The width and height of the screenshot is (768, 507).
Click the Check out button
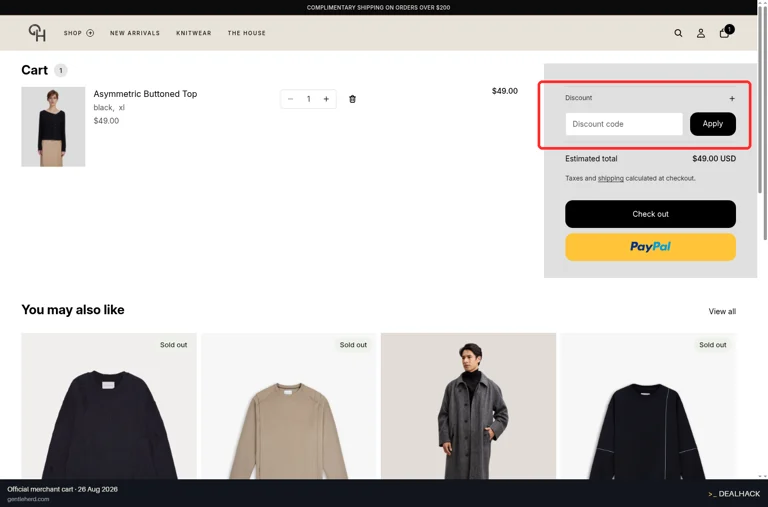coord(650,214)
